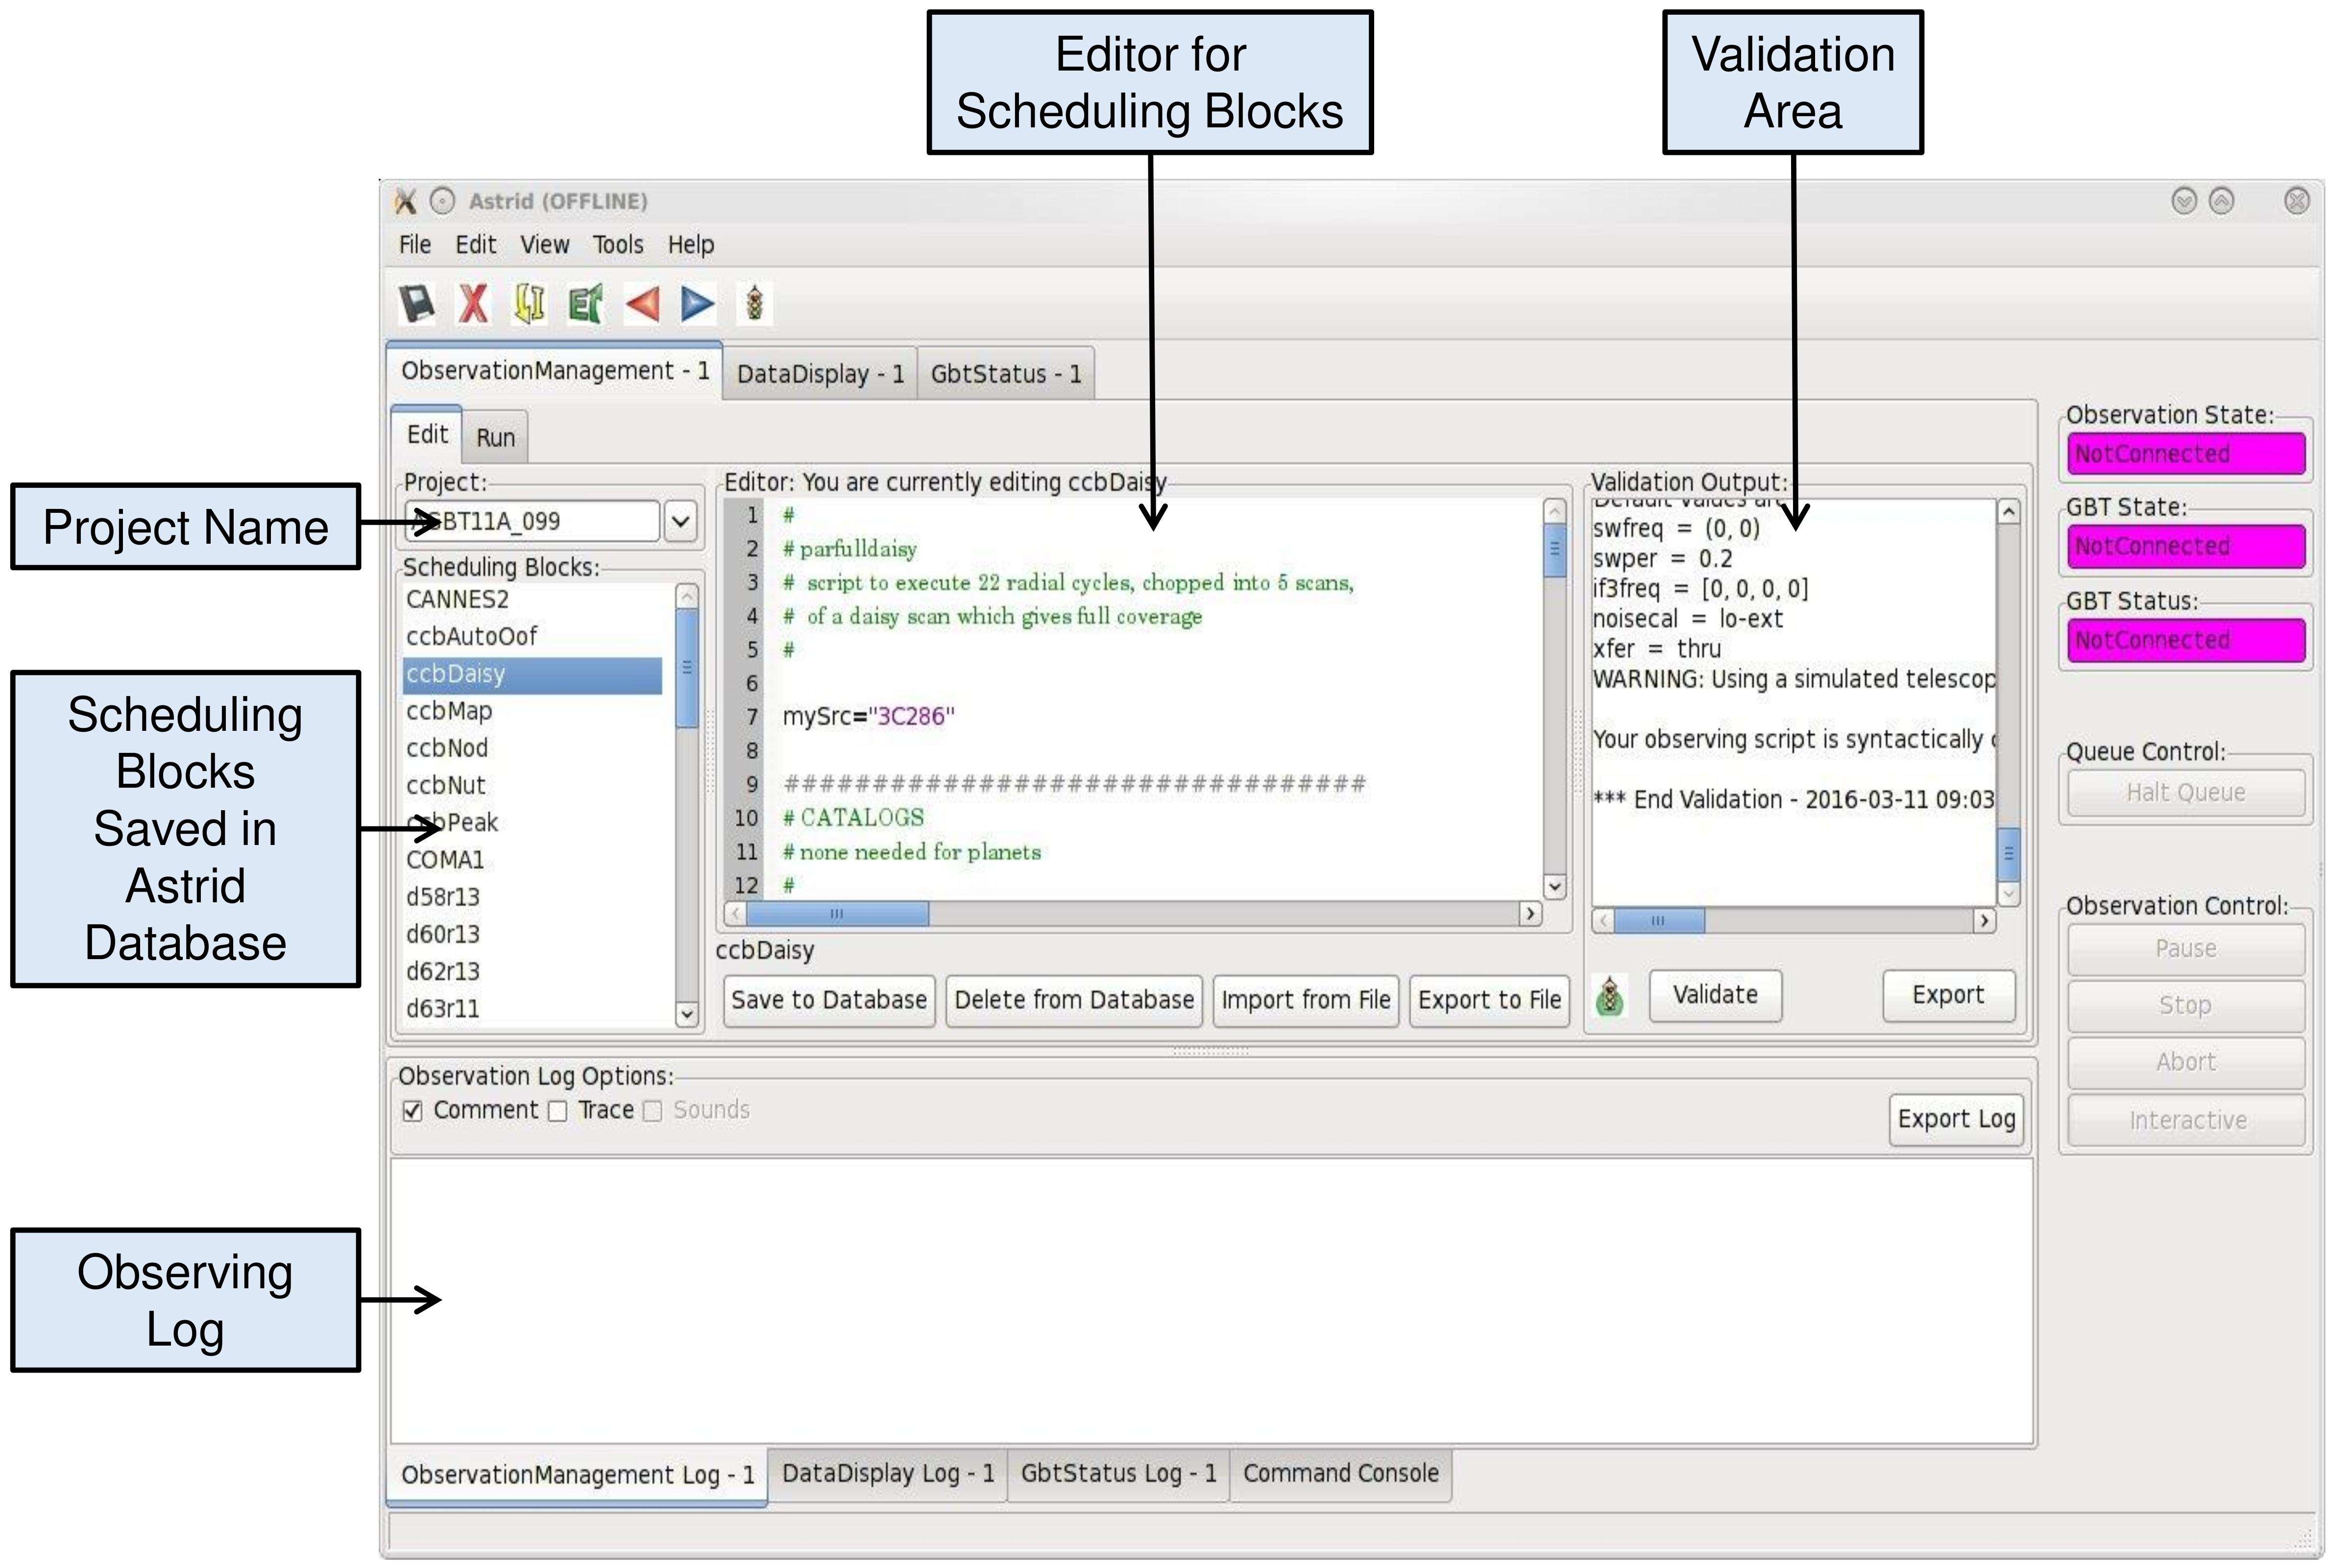Viewport: 2328px width, 1568px height.
Task: Open the GbtStatus Log - 1 tab
Action: coord(1119,1473)
